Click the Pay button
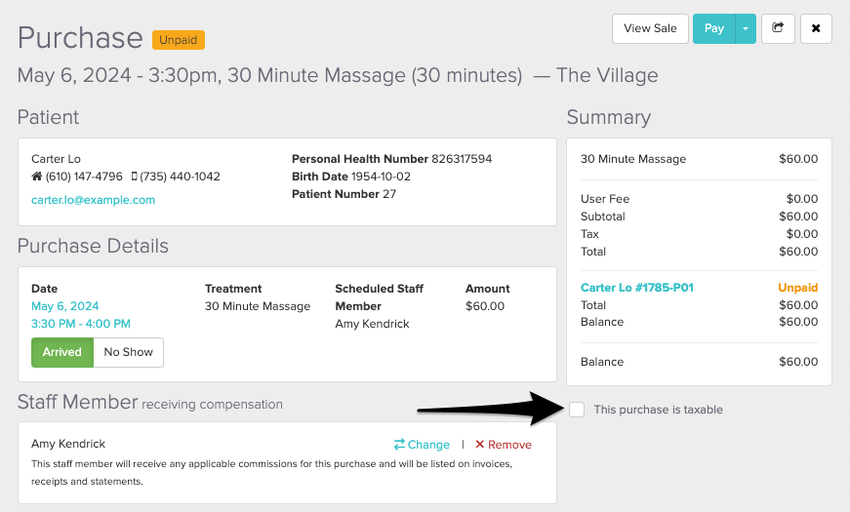Image resolution: width=850 pixels, height=512 pixels. pos(714,29)
